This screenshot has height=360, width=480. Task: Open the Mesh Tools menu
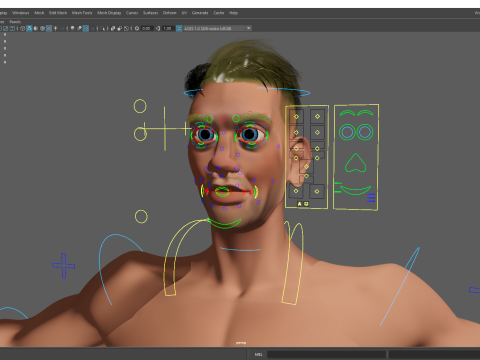pos(82,13)
